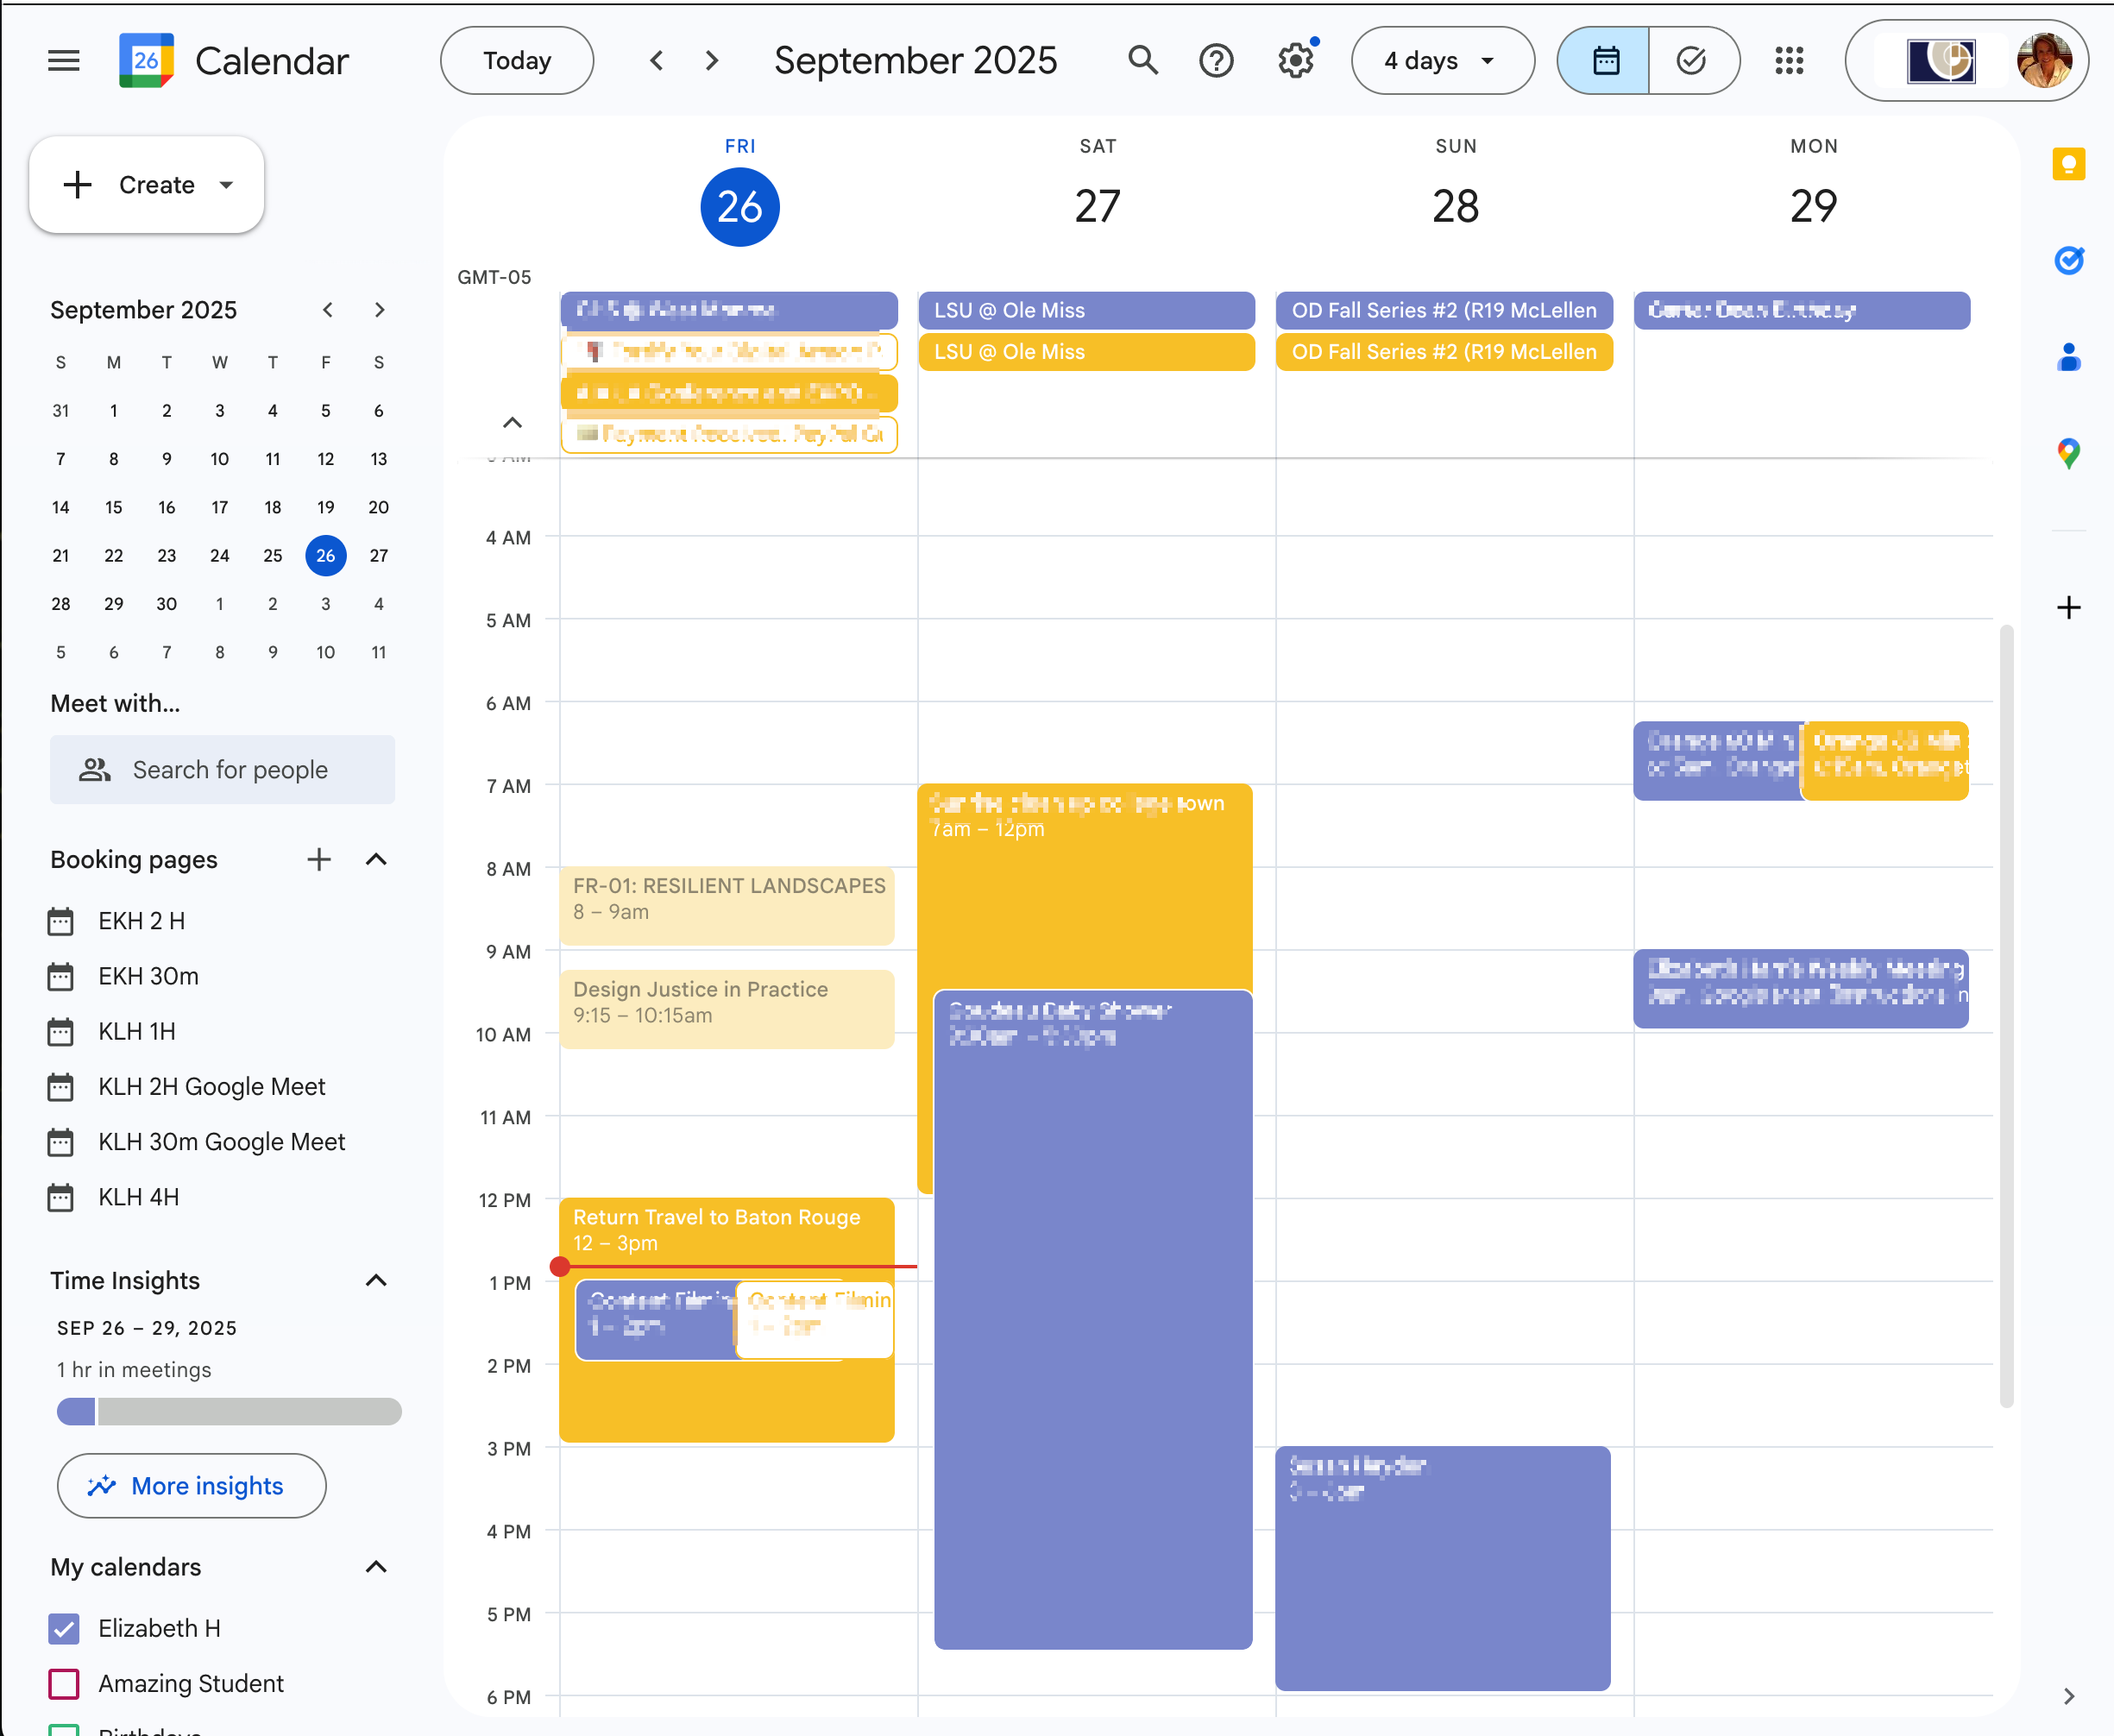The width and height of the screenshot is (2114, 1736).
Task: Enable the Amazing Student calendar
Action: tap(64, 1683)
